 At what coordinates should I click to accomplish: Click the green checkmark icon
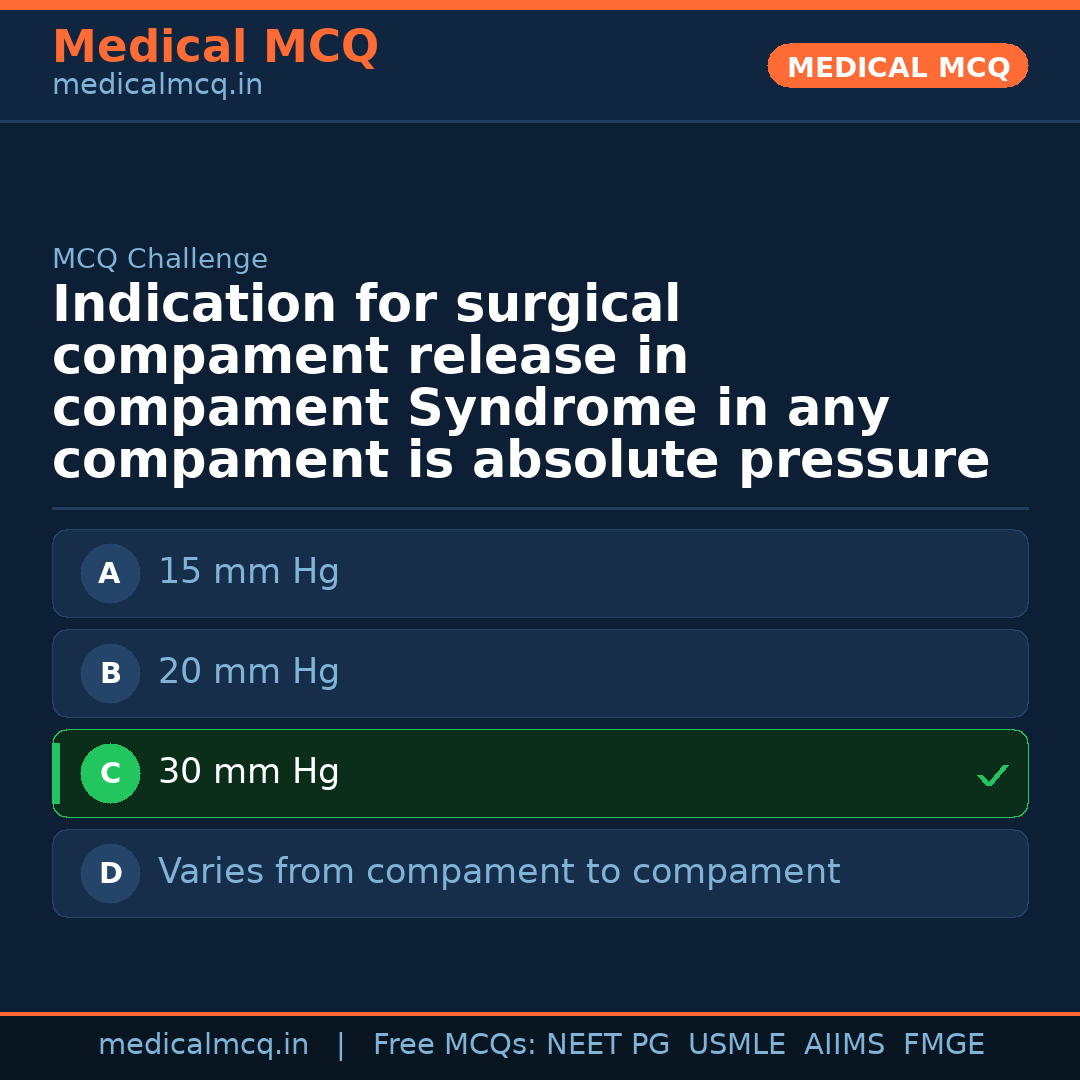point(992,775)
